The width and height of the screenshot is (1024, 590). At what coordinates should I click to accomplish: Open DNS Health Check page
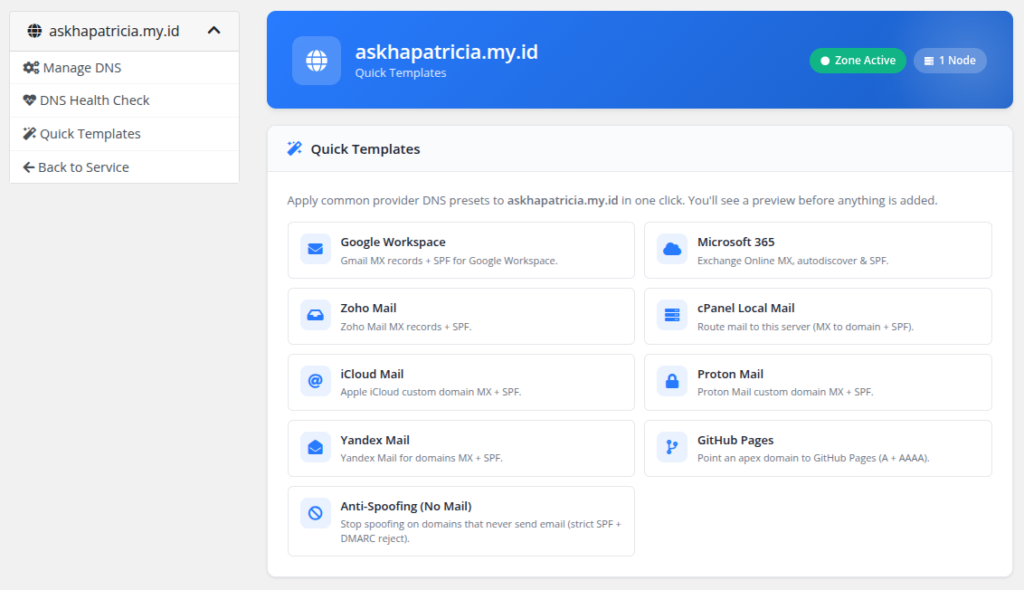tap(124, 101)
